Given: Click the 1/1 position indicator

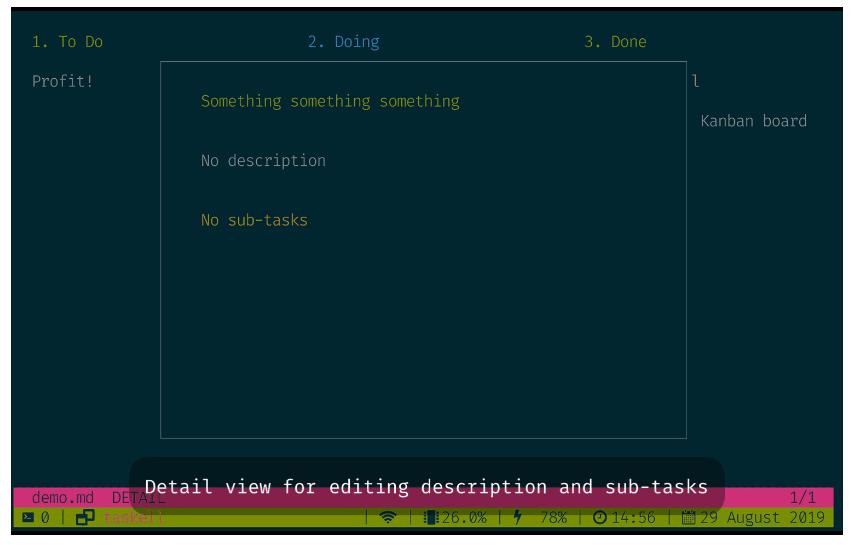Looking at the screenshot, I should coord(803,497).
